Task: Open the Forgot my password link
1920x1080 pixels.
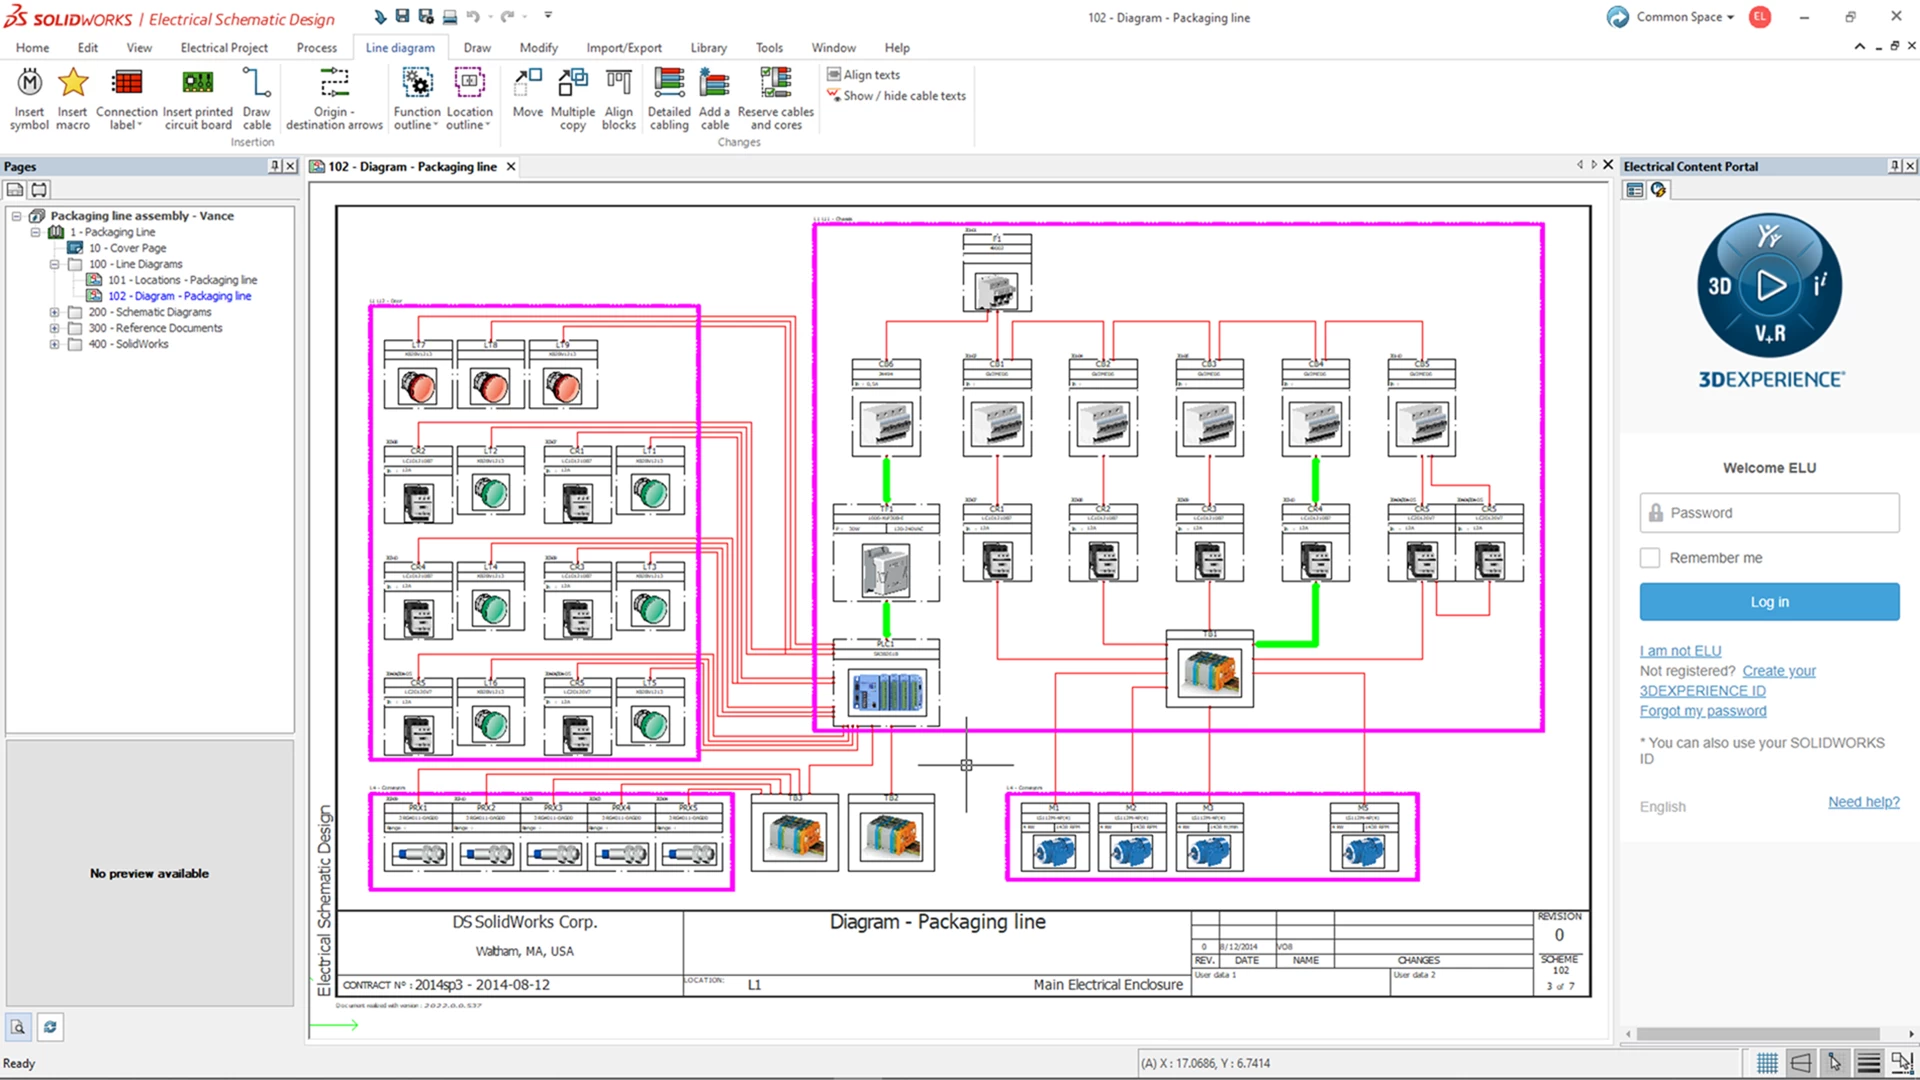Action: pos(1703,710)
